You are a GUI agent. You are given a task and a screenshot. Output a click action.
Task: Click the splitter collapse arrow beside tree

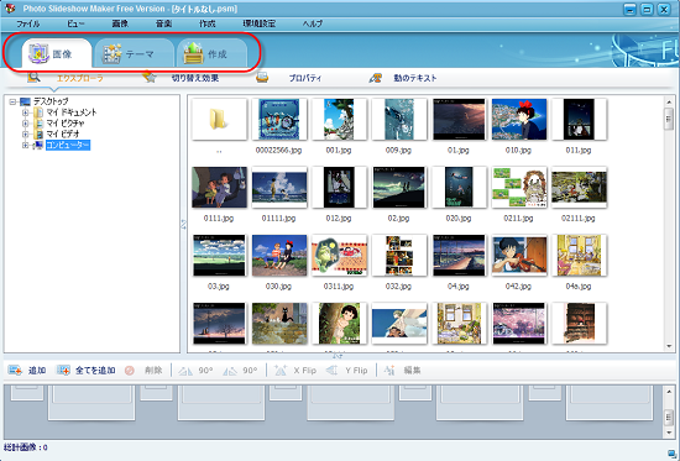(x=183, y=224)
